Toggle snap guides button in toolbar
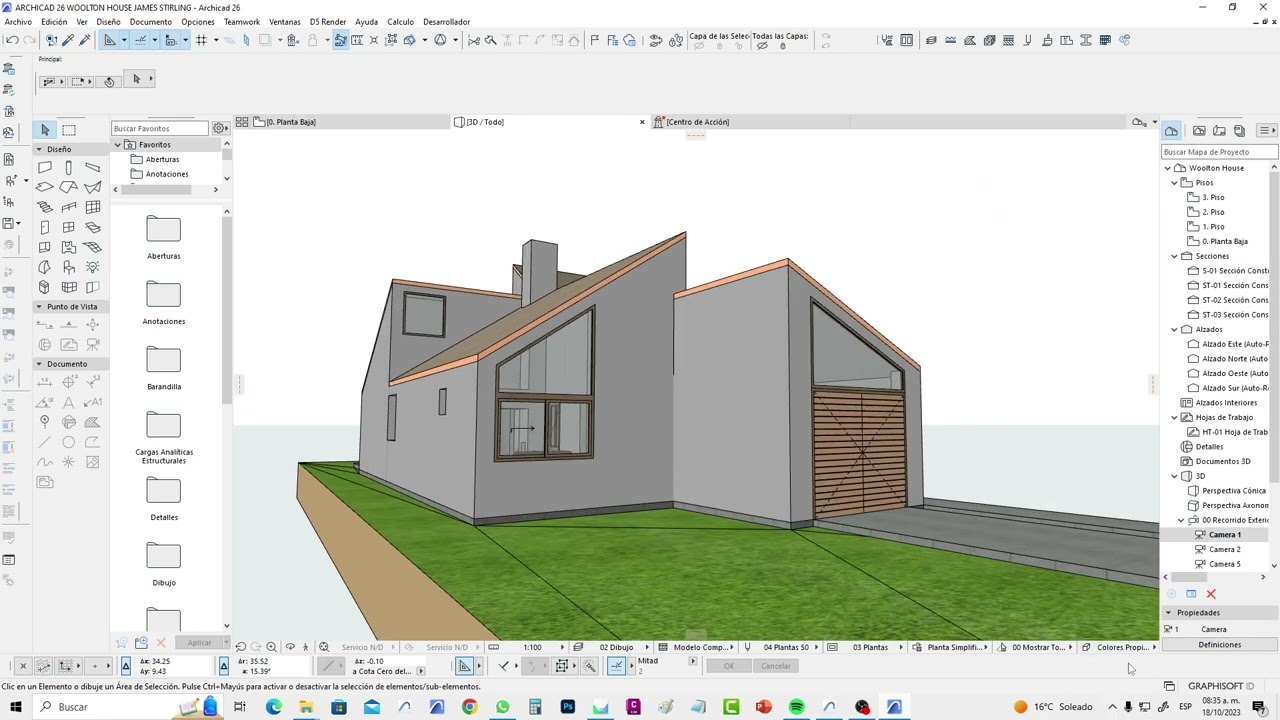 140,40
